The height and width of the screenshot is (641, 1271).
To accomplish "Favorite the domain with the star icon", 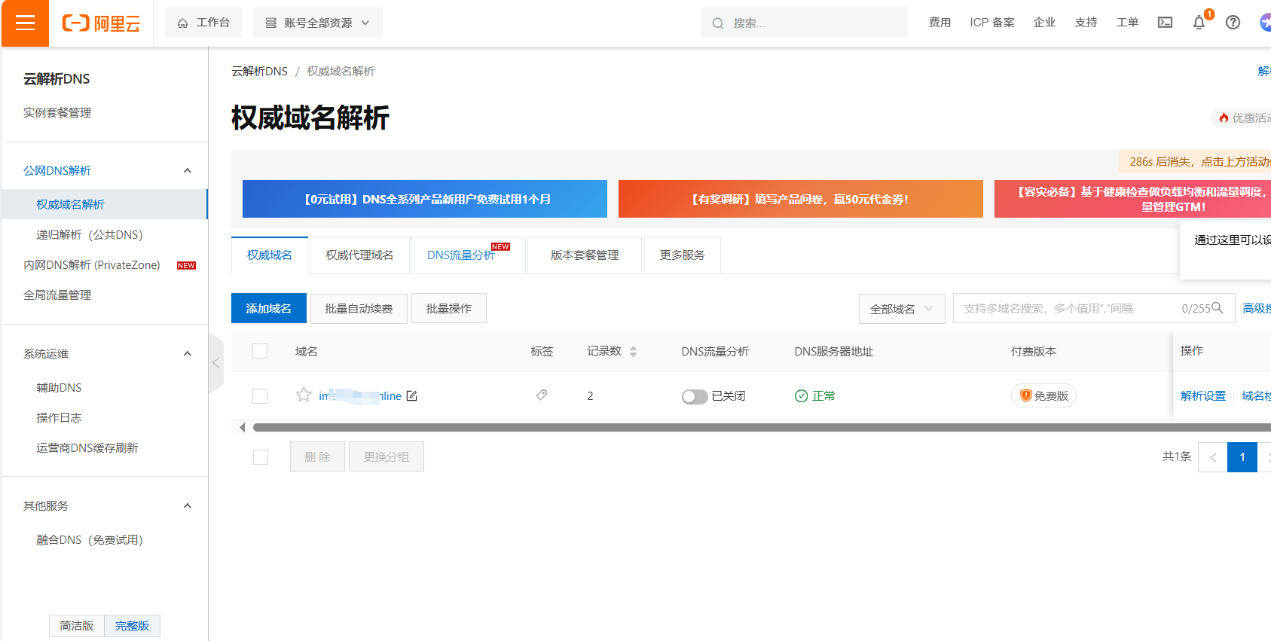I will tap(304, 395).
